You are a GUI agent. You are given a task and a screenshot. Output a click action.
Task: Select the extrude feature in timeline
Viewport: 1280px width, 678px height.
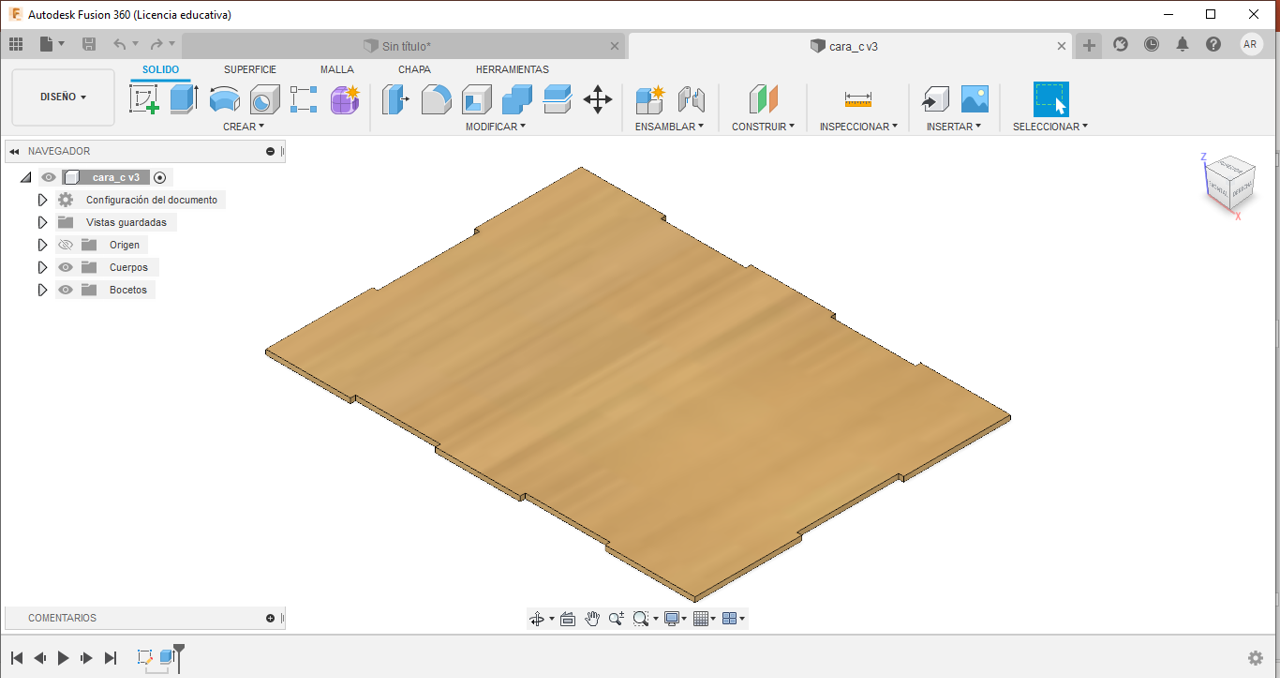coord(167,658)
